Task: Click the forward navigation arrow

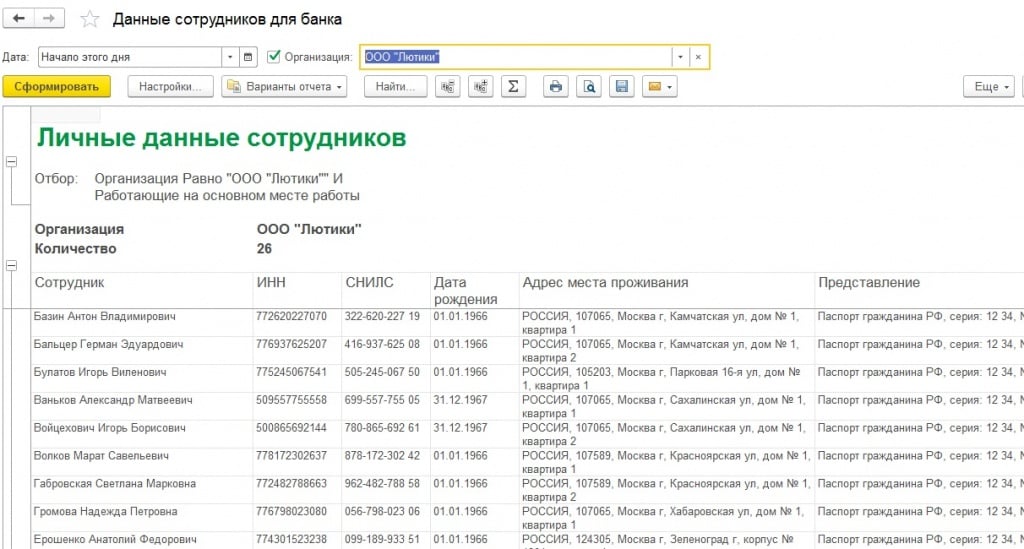Action: point(50,19)
